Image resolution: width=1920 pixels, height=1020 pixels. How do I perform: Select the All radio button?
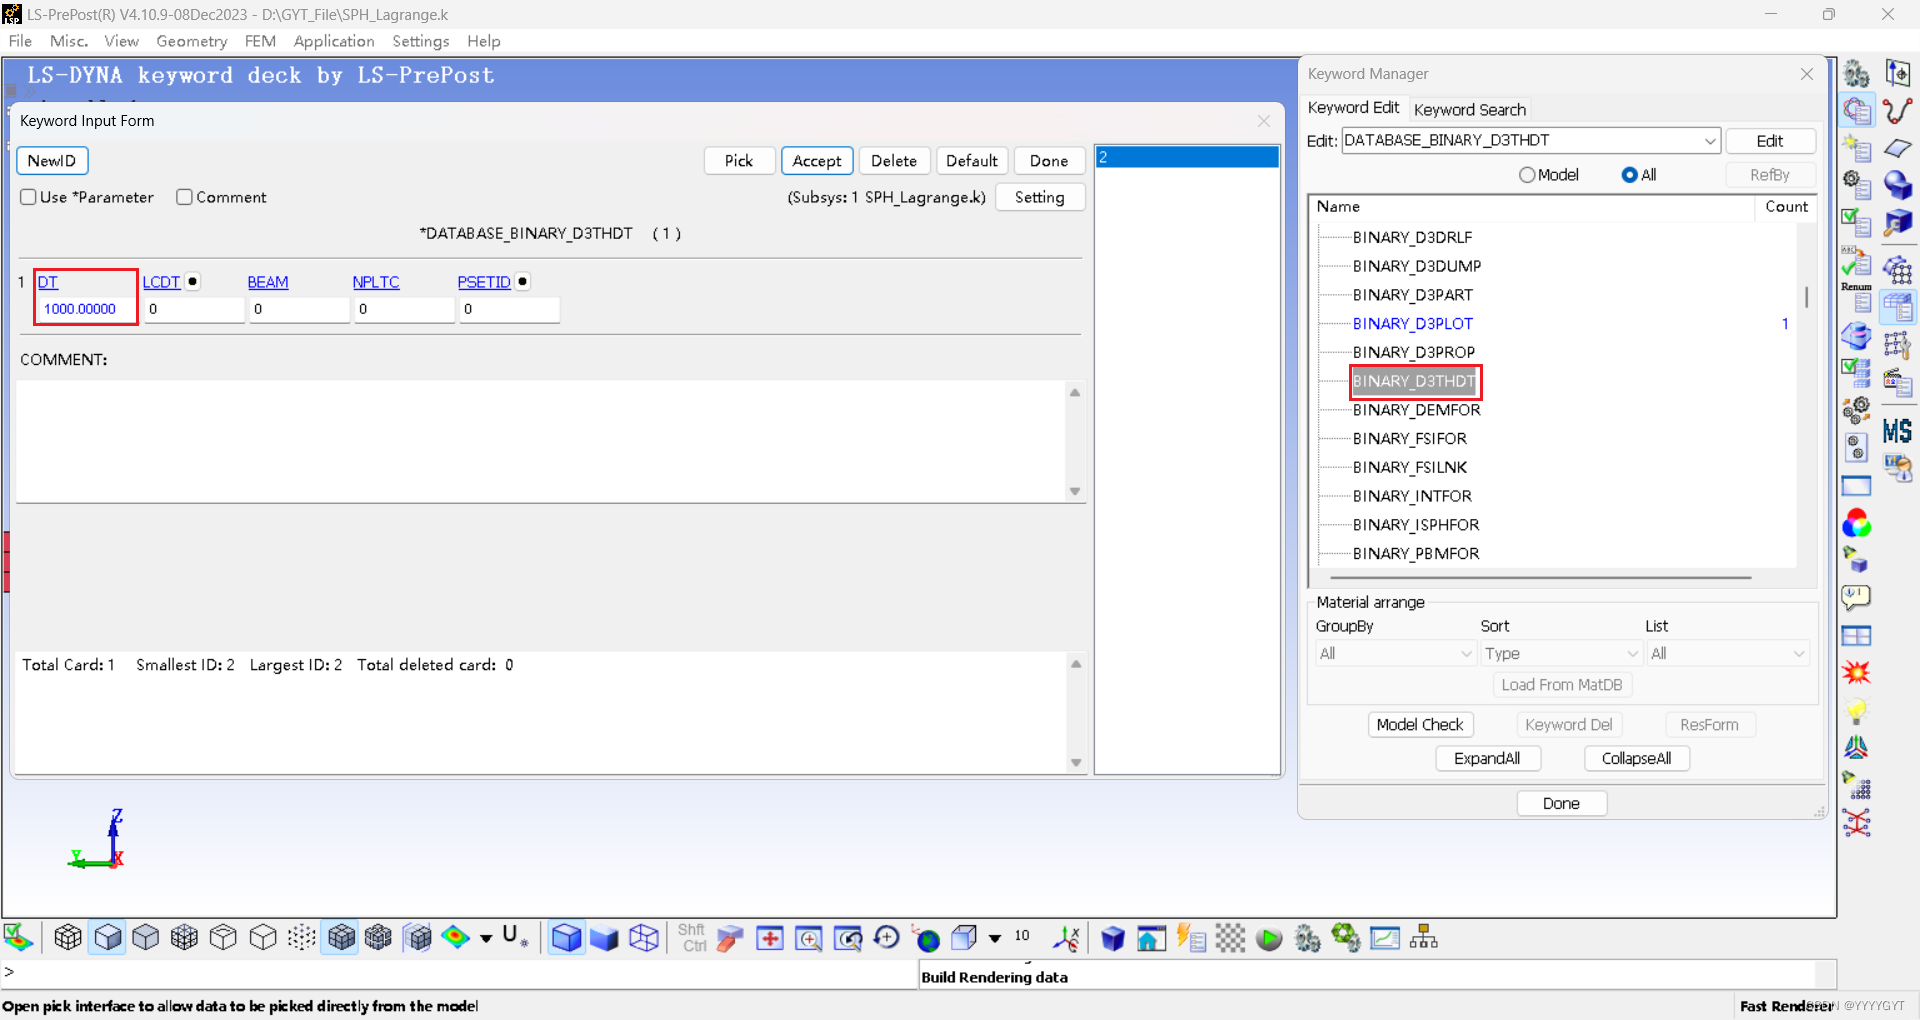[1630, 175]
